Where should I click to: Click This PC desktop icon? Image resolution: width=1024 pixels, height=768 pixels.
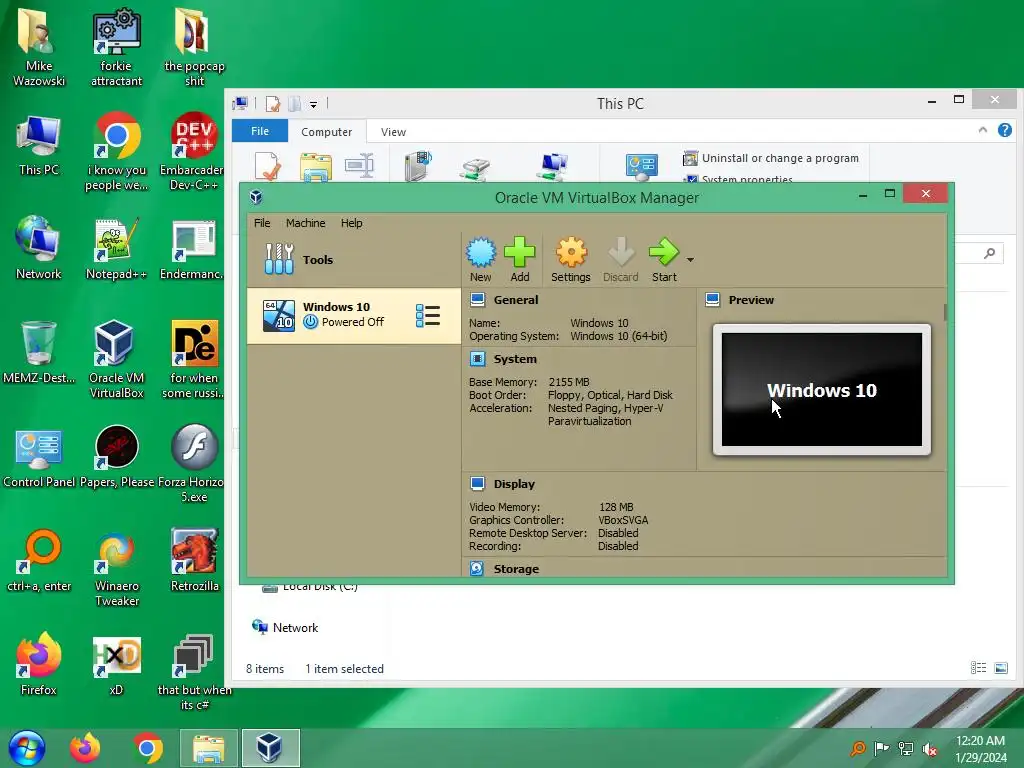click(39, 144)
